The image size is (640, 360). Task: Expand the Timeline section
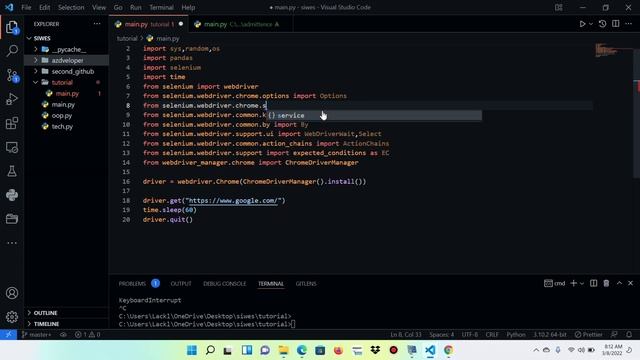(x=67, y=324)
